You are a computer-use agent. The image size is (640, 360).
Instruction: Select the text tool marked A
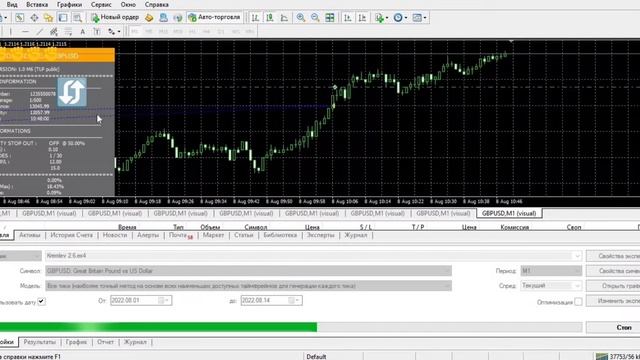point(82,31)
